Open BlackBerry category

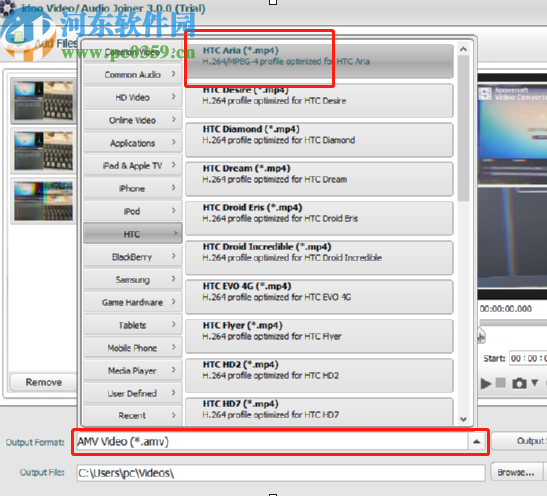click(x=133, y=257)
